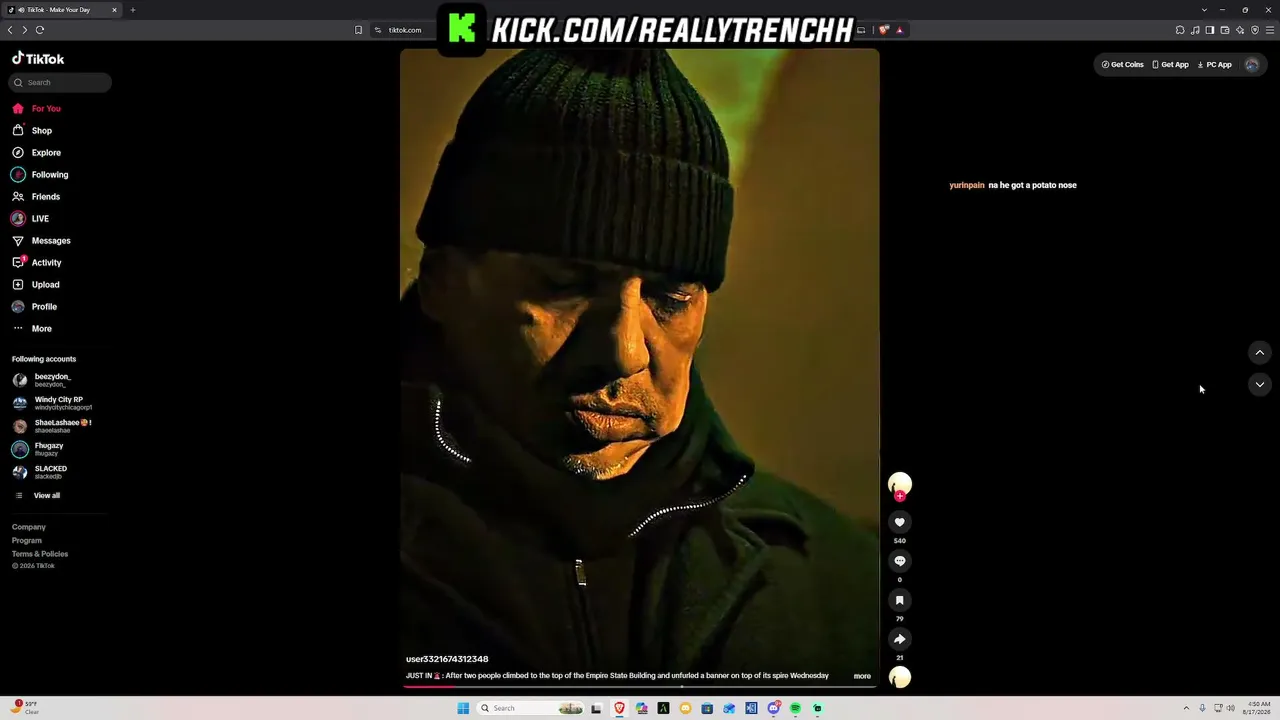Open the ShaeLashaee account
1280x720 pixels.
tap(52, 426)
